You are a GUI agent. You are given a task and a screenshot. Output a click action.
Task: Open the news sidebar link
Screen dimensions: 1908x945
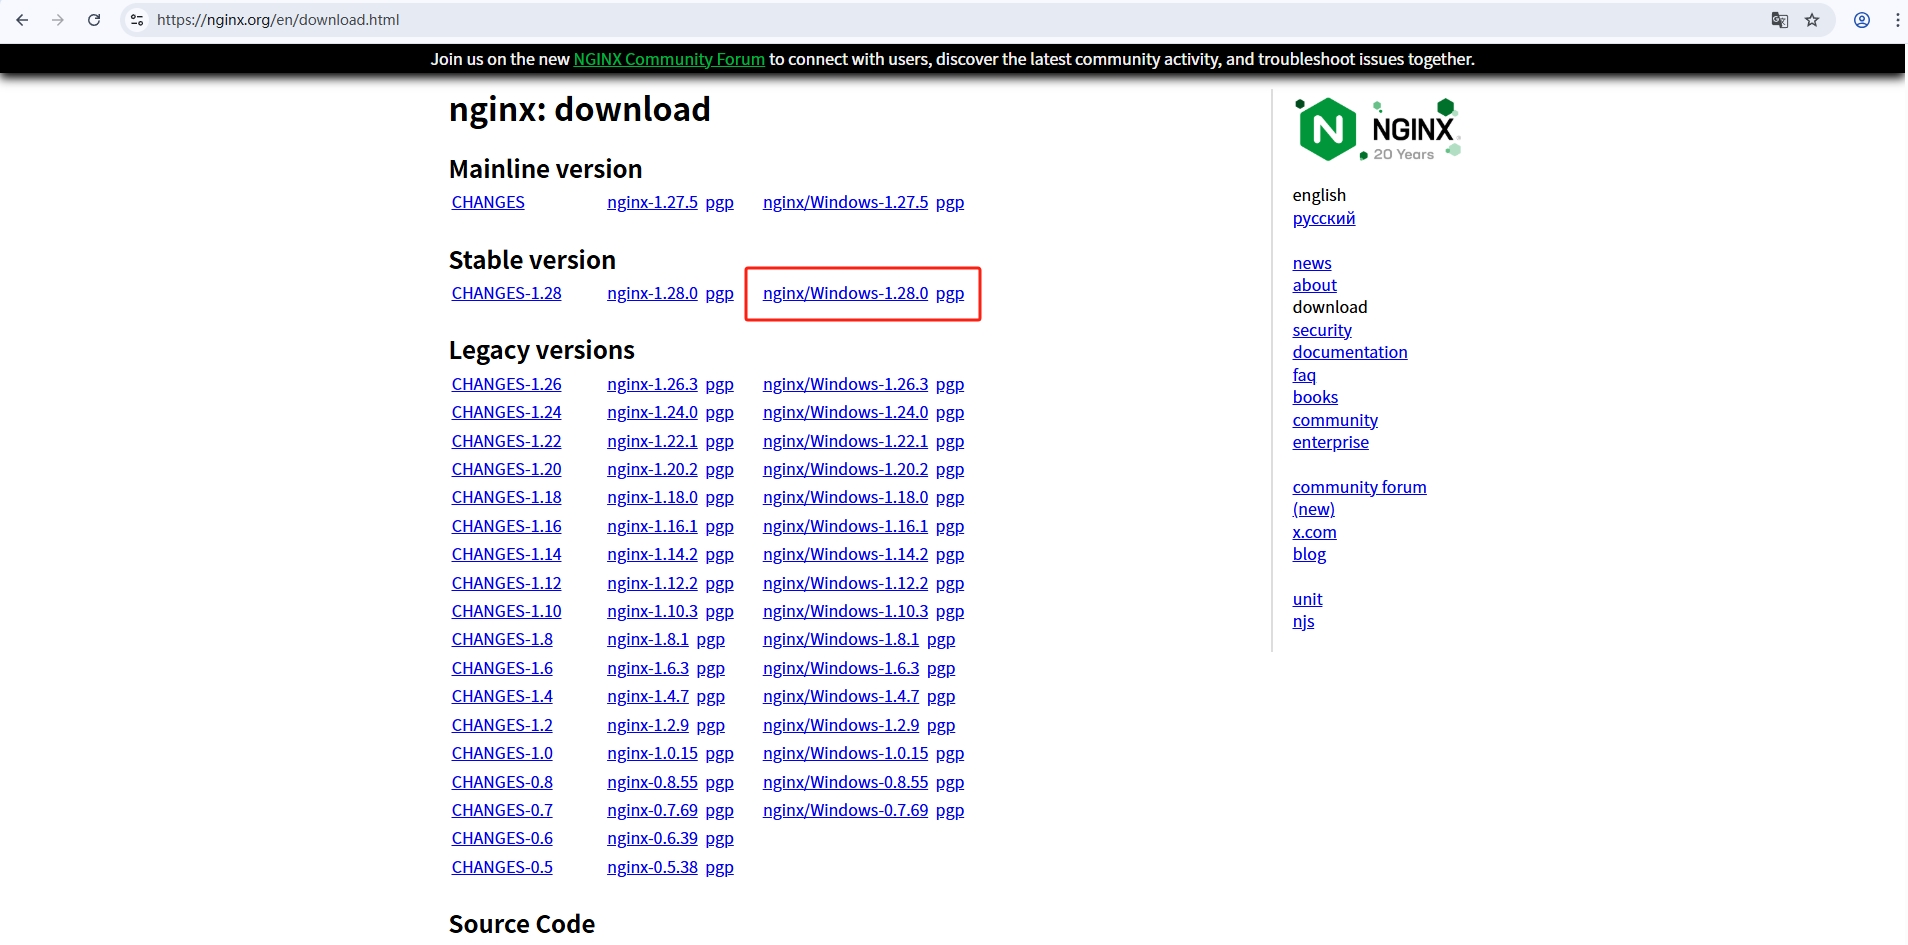(1312, 263)
